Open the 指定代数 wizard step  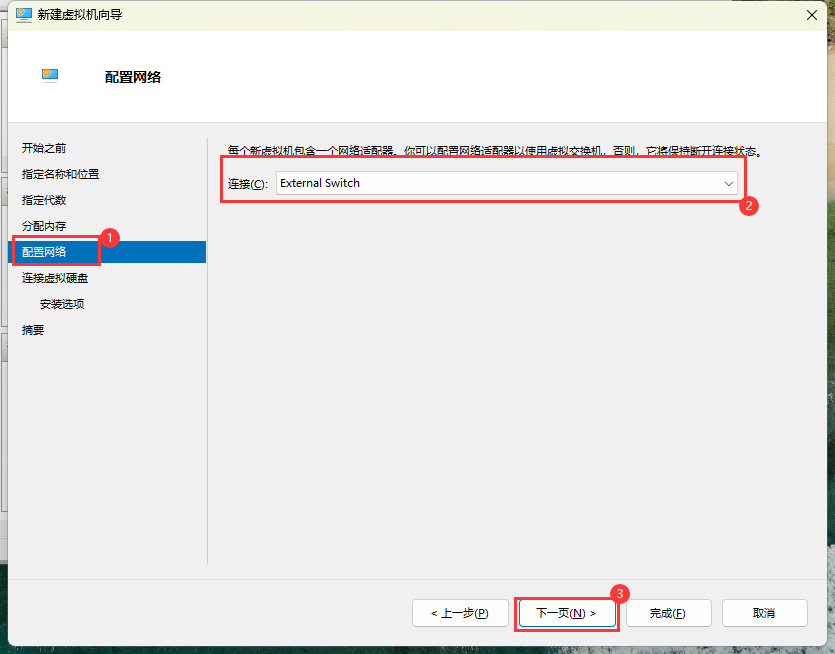[44, 200]
